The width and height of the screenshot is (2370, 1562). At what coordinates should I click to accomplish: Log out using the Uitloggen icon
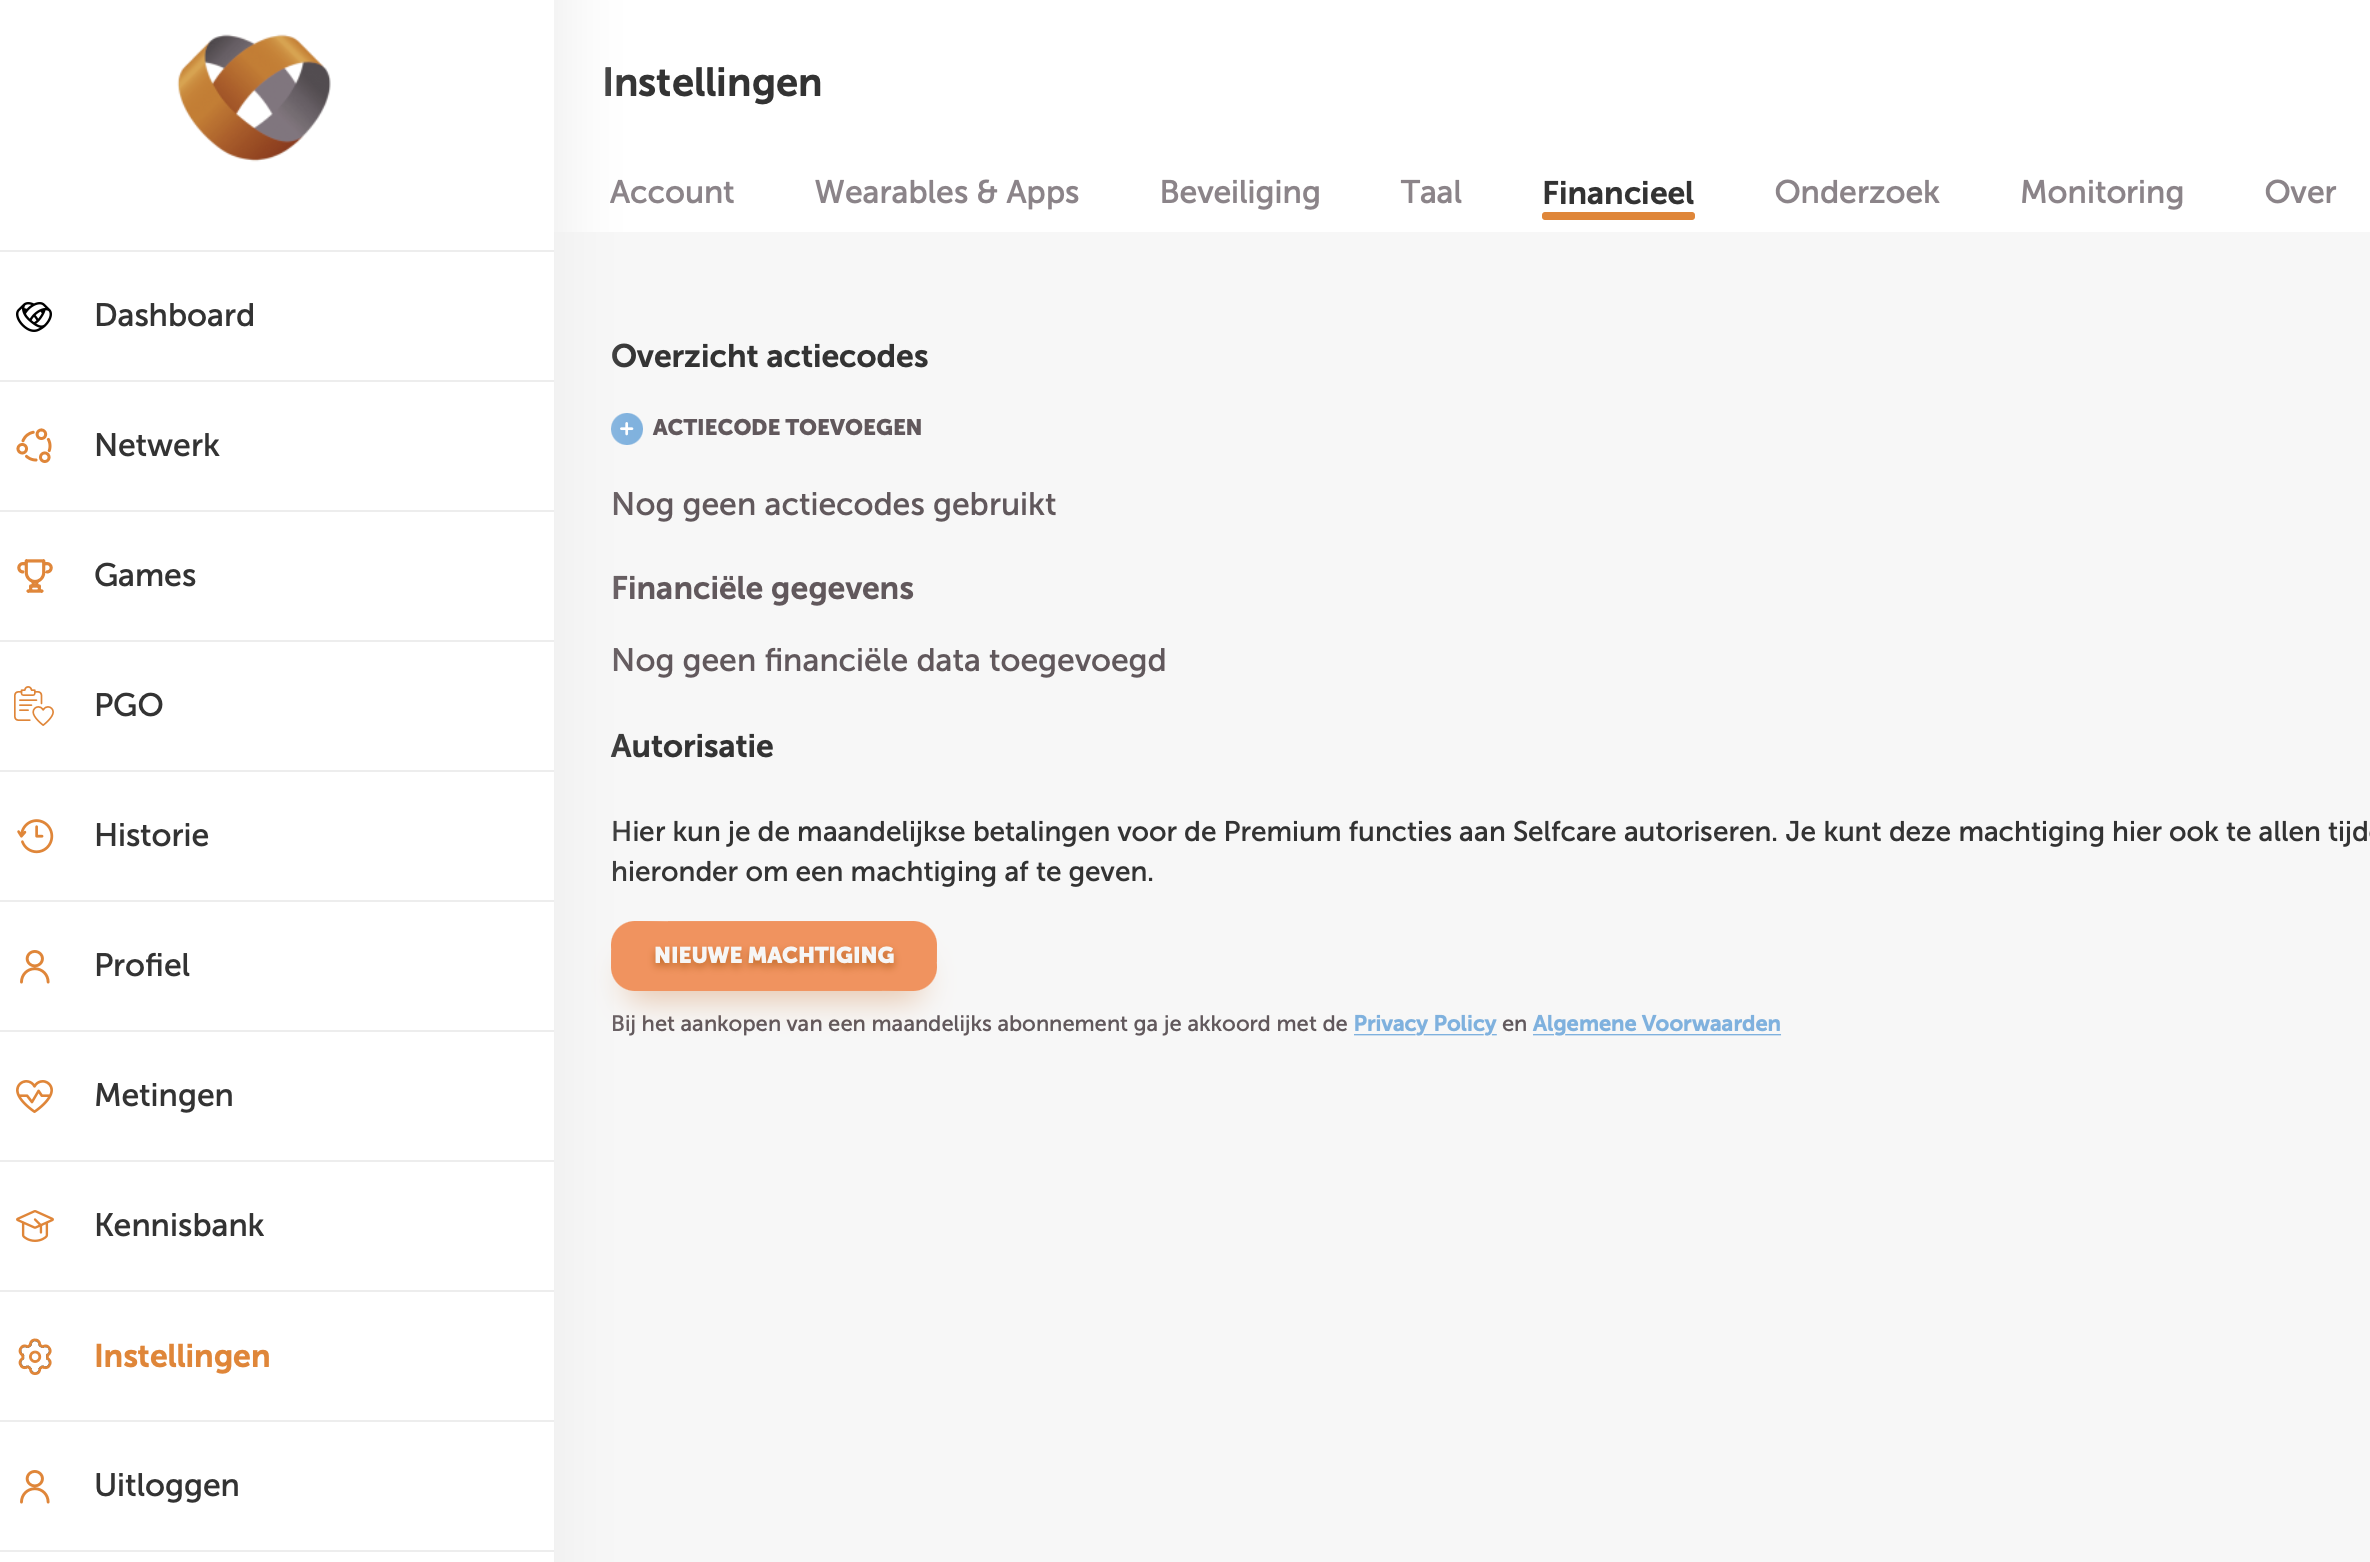tap(34, 1486)
